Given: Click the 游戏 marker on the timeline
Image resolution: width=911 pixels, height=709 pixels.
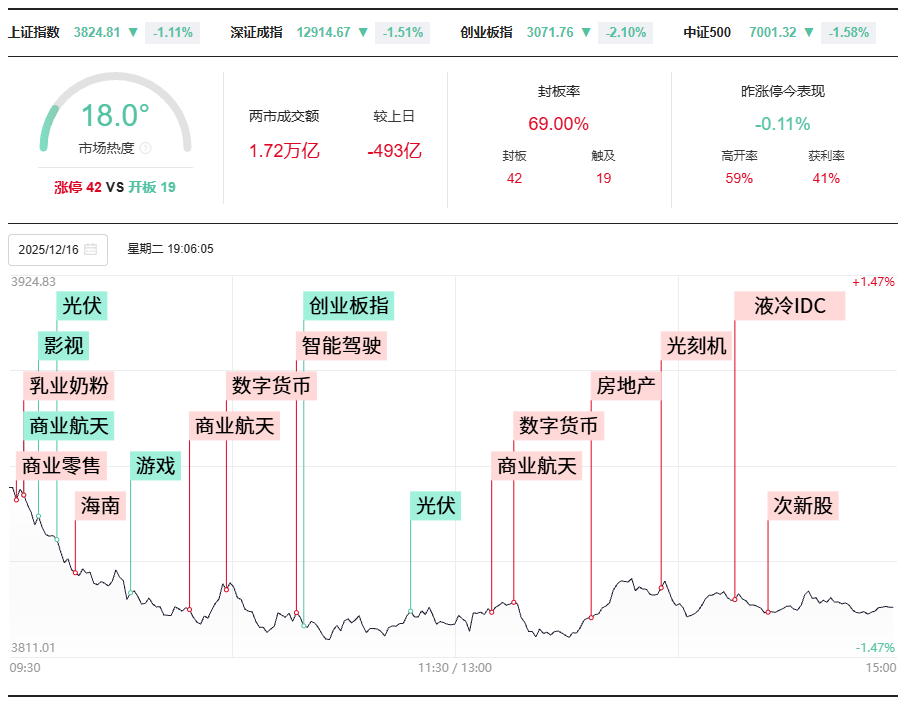Looking at the screenshot, I should click(157, 466).
